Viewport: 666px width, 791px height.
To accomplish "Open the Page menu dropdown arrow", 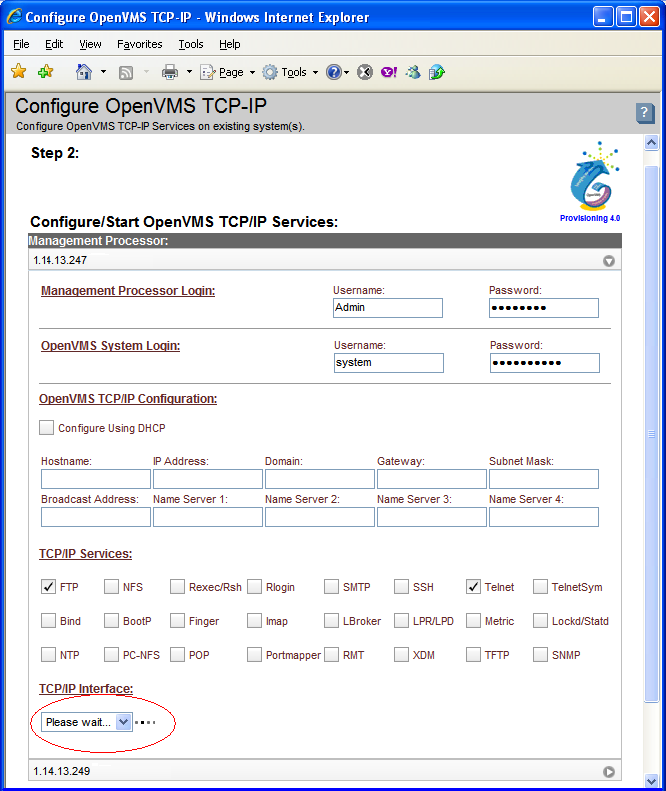I will [x=252, y=73].
